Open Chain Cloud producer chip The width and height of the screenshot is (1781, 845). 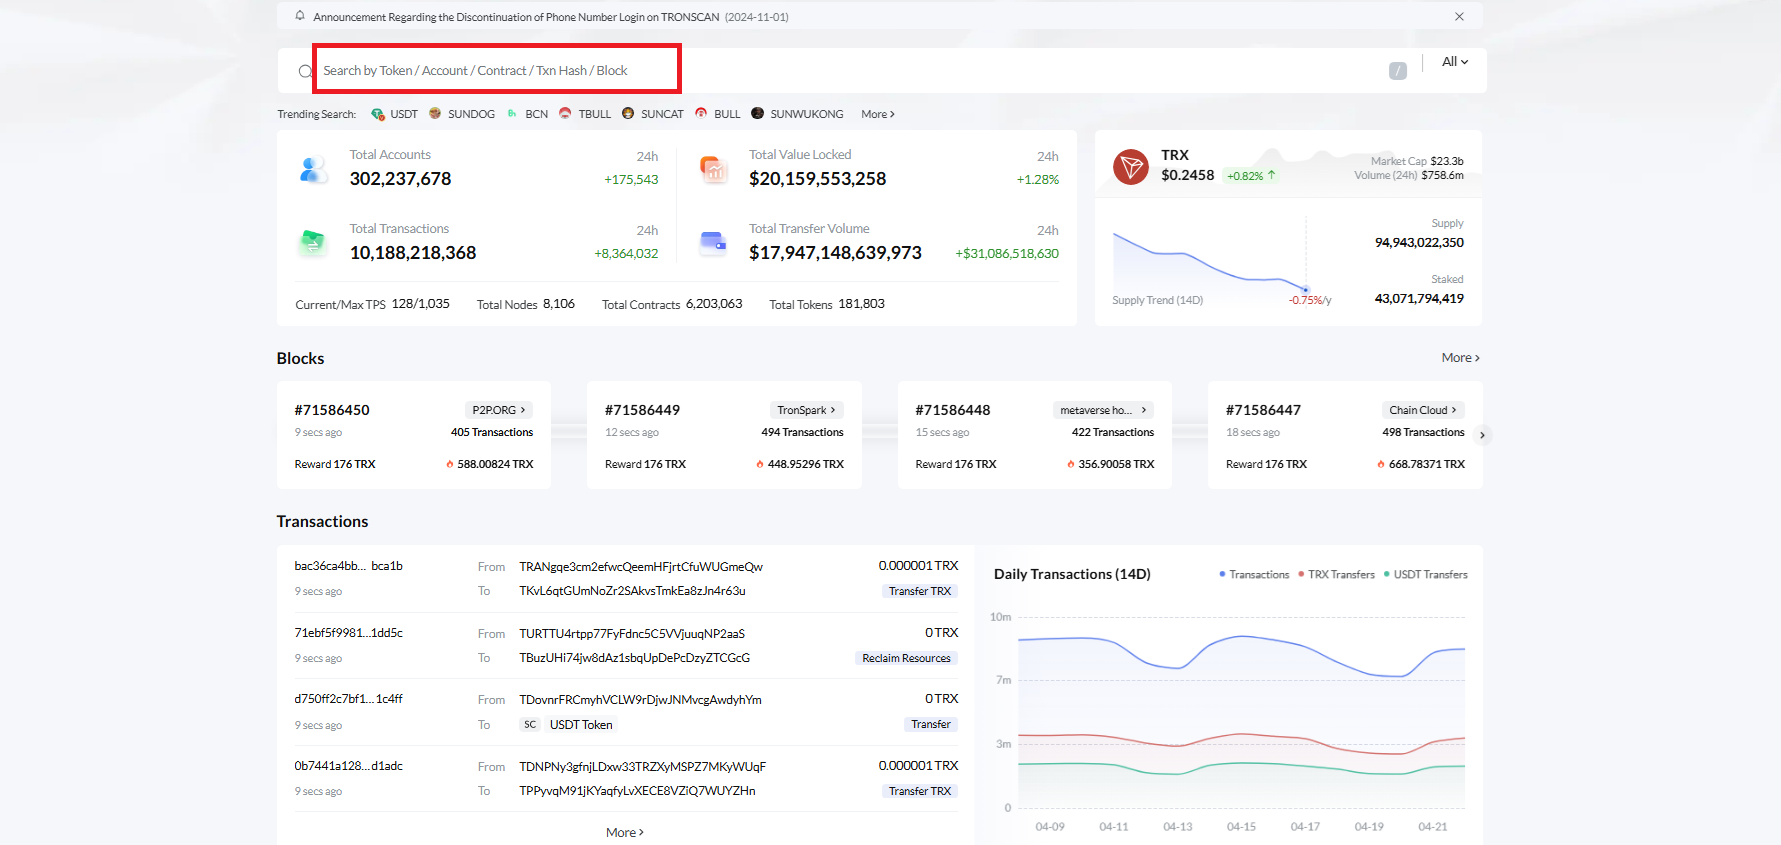tap(1423, 410)
